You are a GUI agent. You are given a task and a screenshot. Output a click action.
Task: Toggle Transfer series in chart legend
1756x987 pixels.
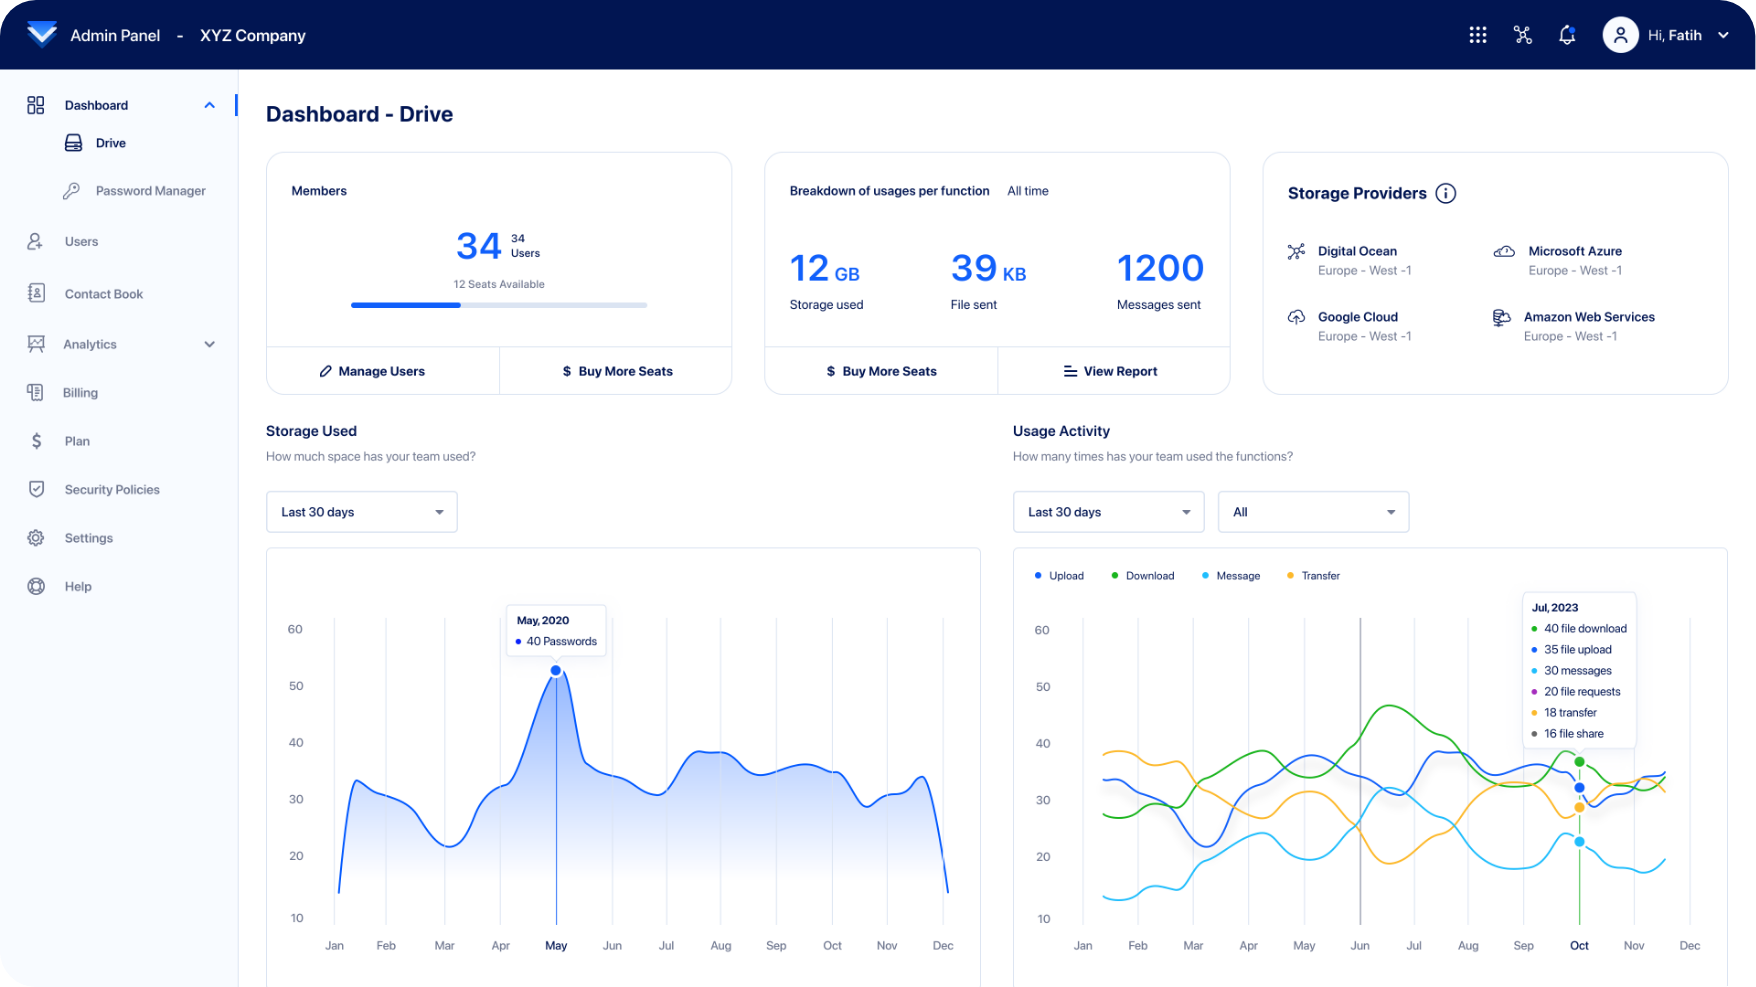pyautogui.click(x=1313, y=576)
